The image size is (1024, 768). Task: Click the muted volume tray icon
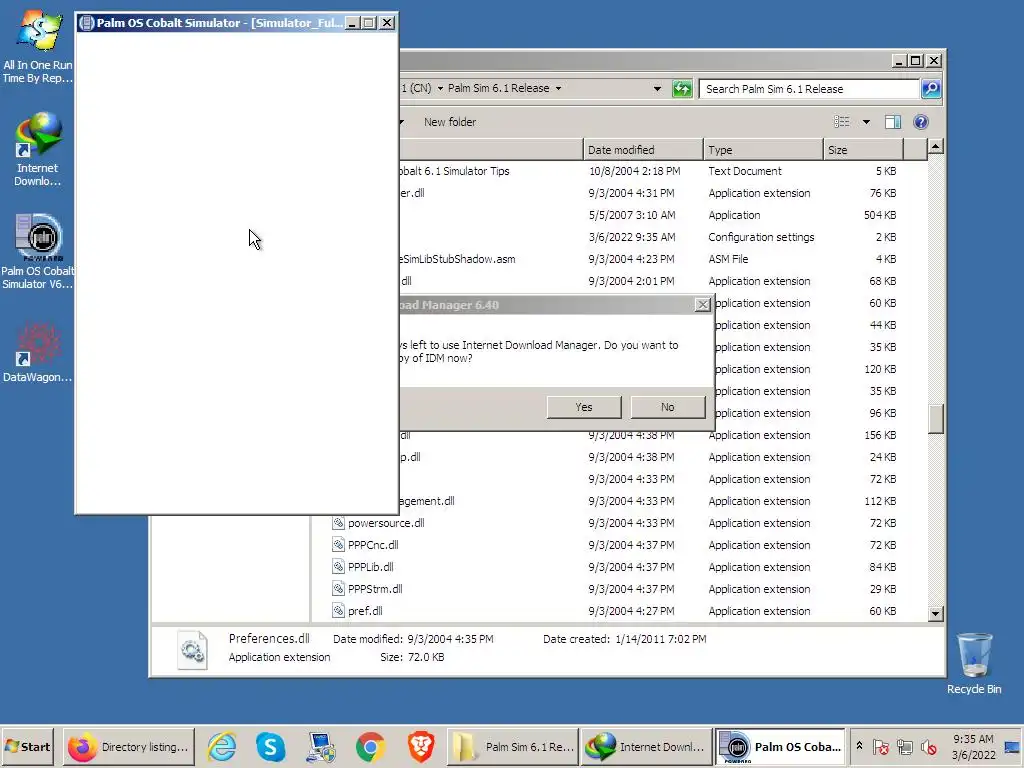coord(929,746)
